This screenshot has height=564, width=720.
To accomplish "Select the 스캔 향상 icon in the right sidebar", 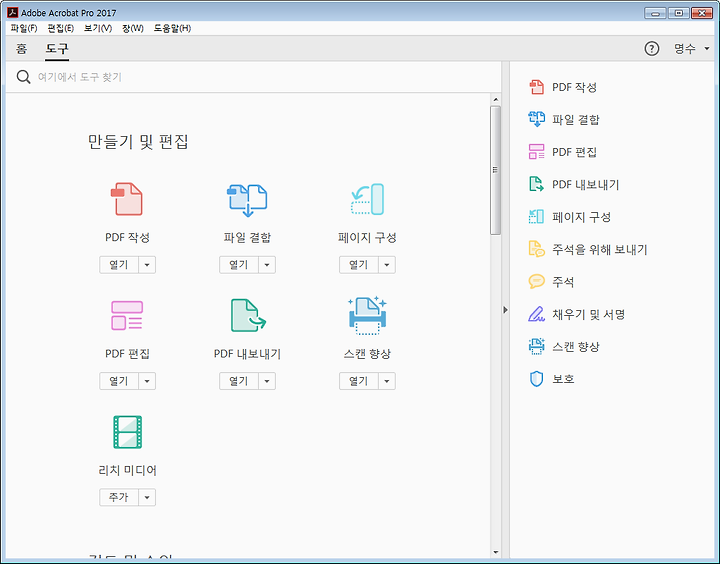I will tap(536, 346).
